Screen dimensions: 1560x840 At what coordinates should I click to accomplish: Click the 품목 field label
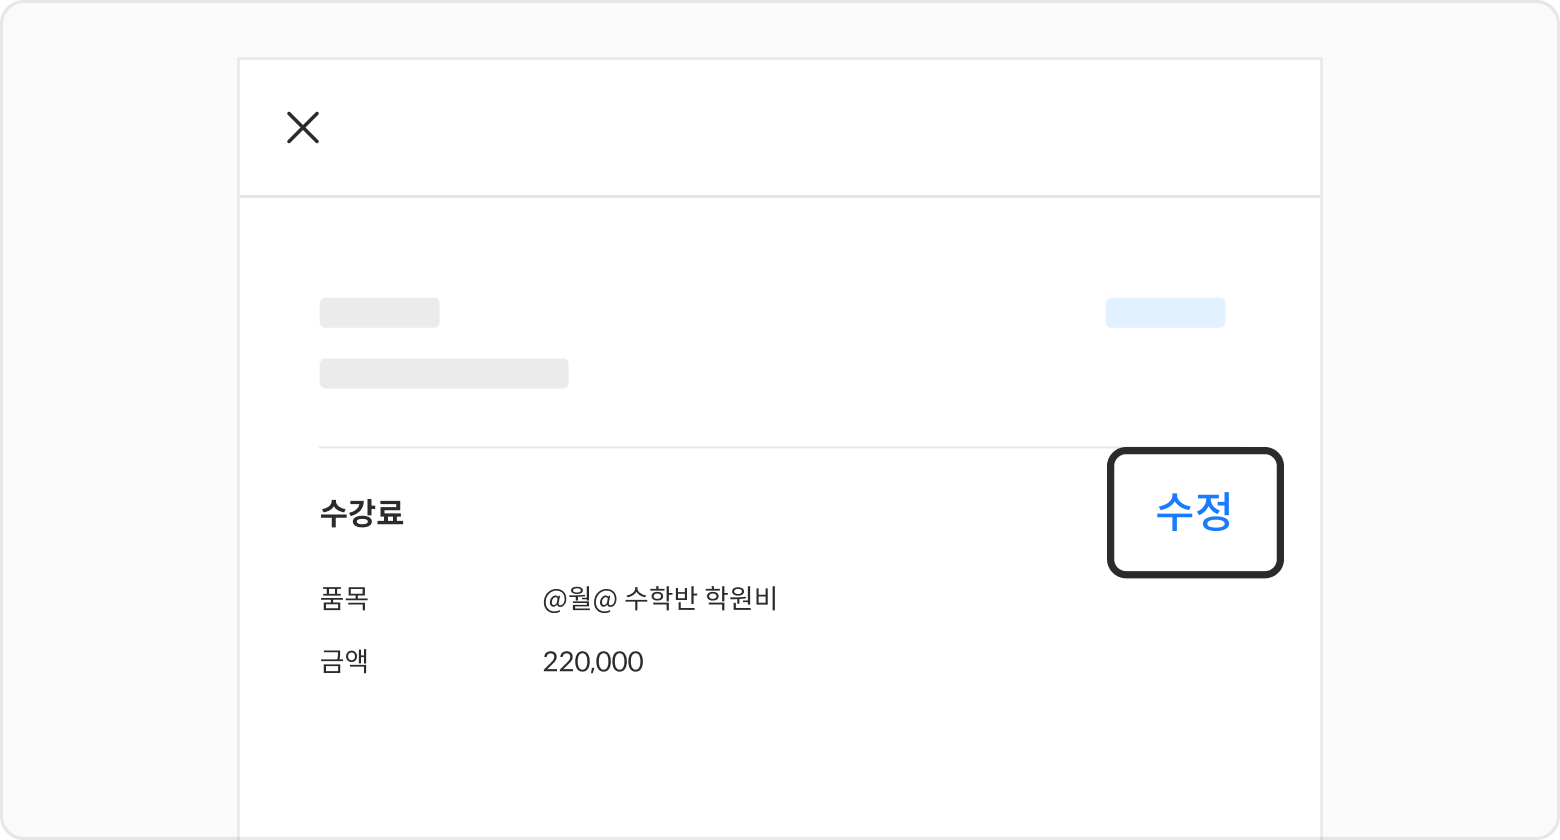coord(344,599)
